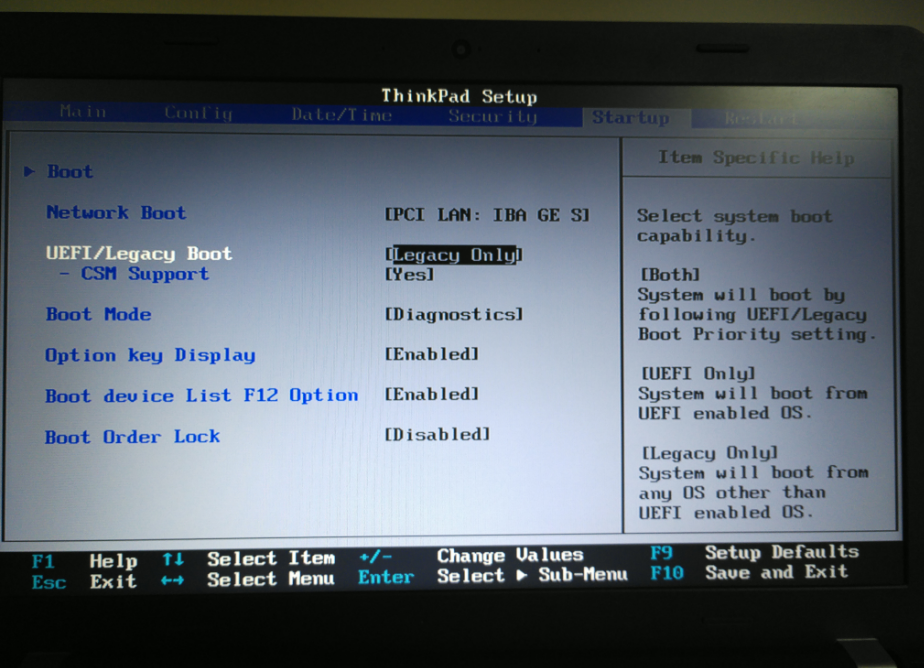This screenshot has height=668, width=924.
Task: Open the Date/Time tab
Action: click(342, 114)
